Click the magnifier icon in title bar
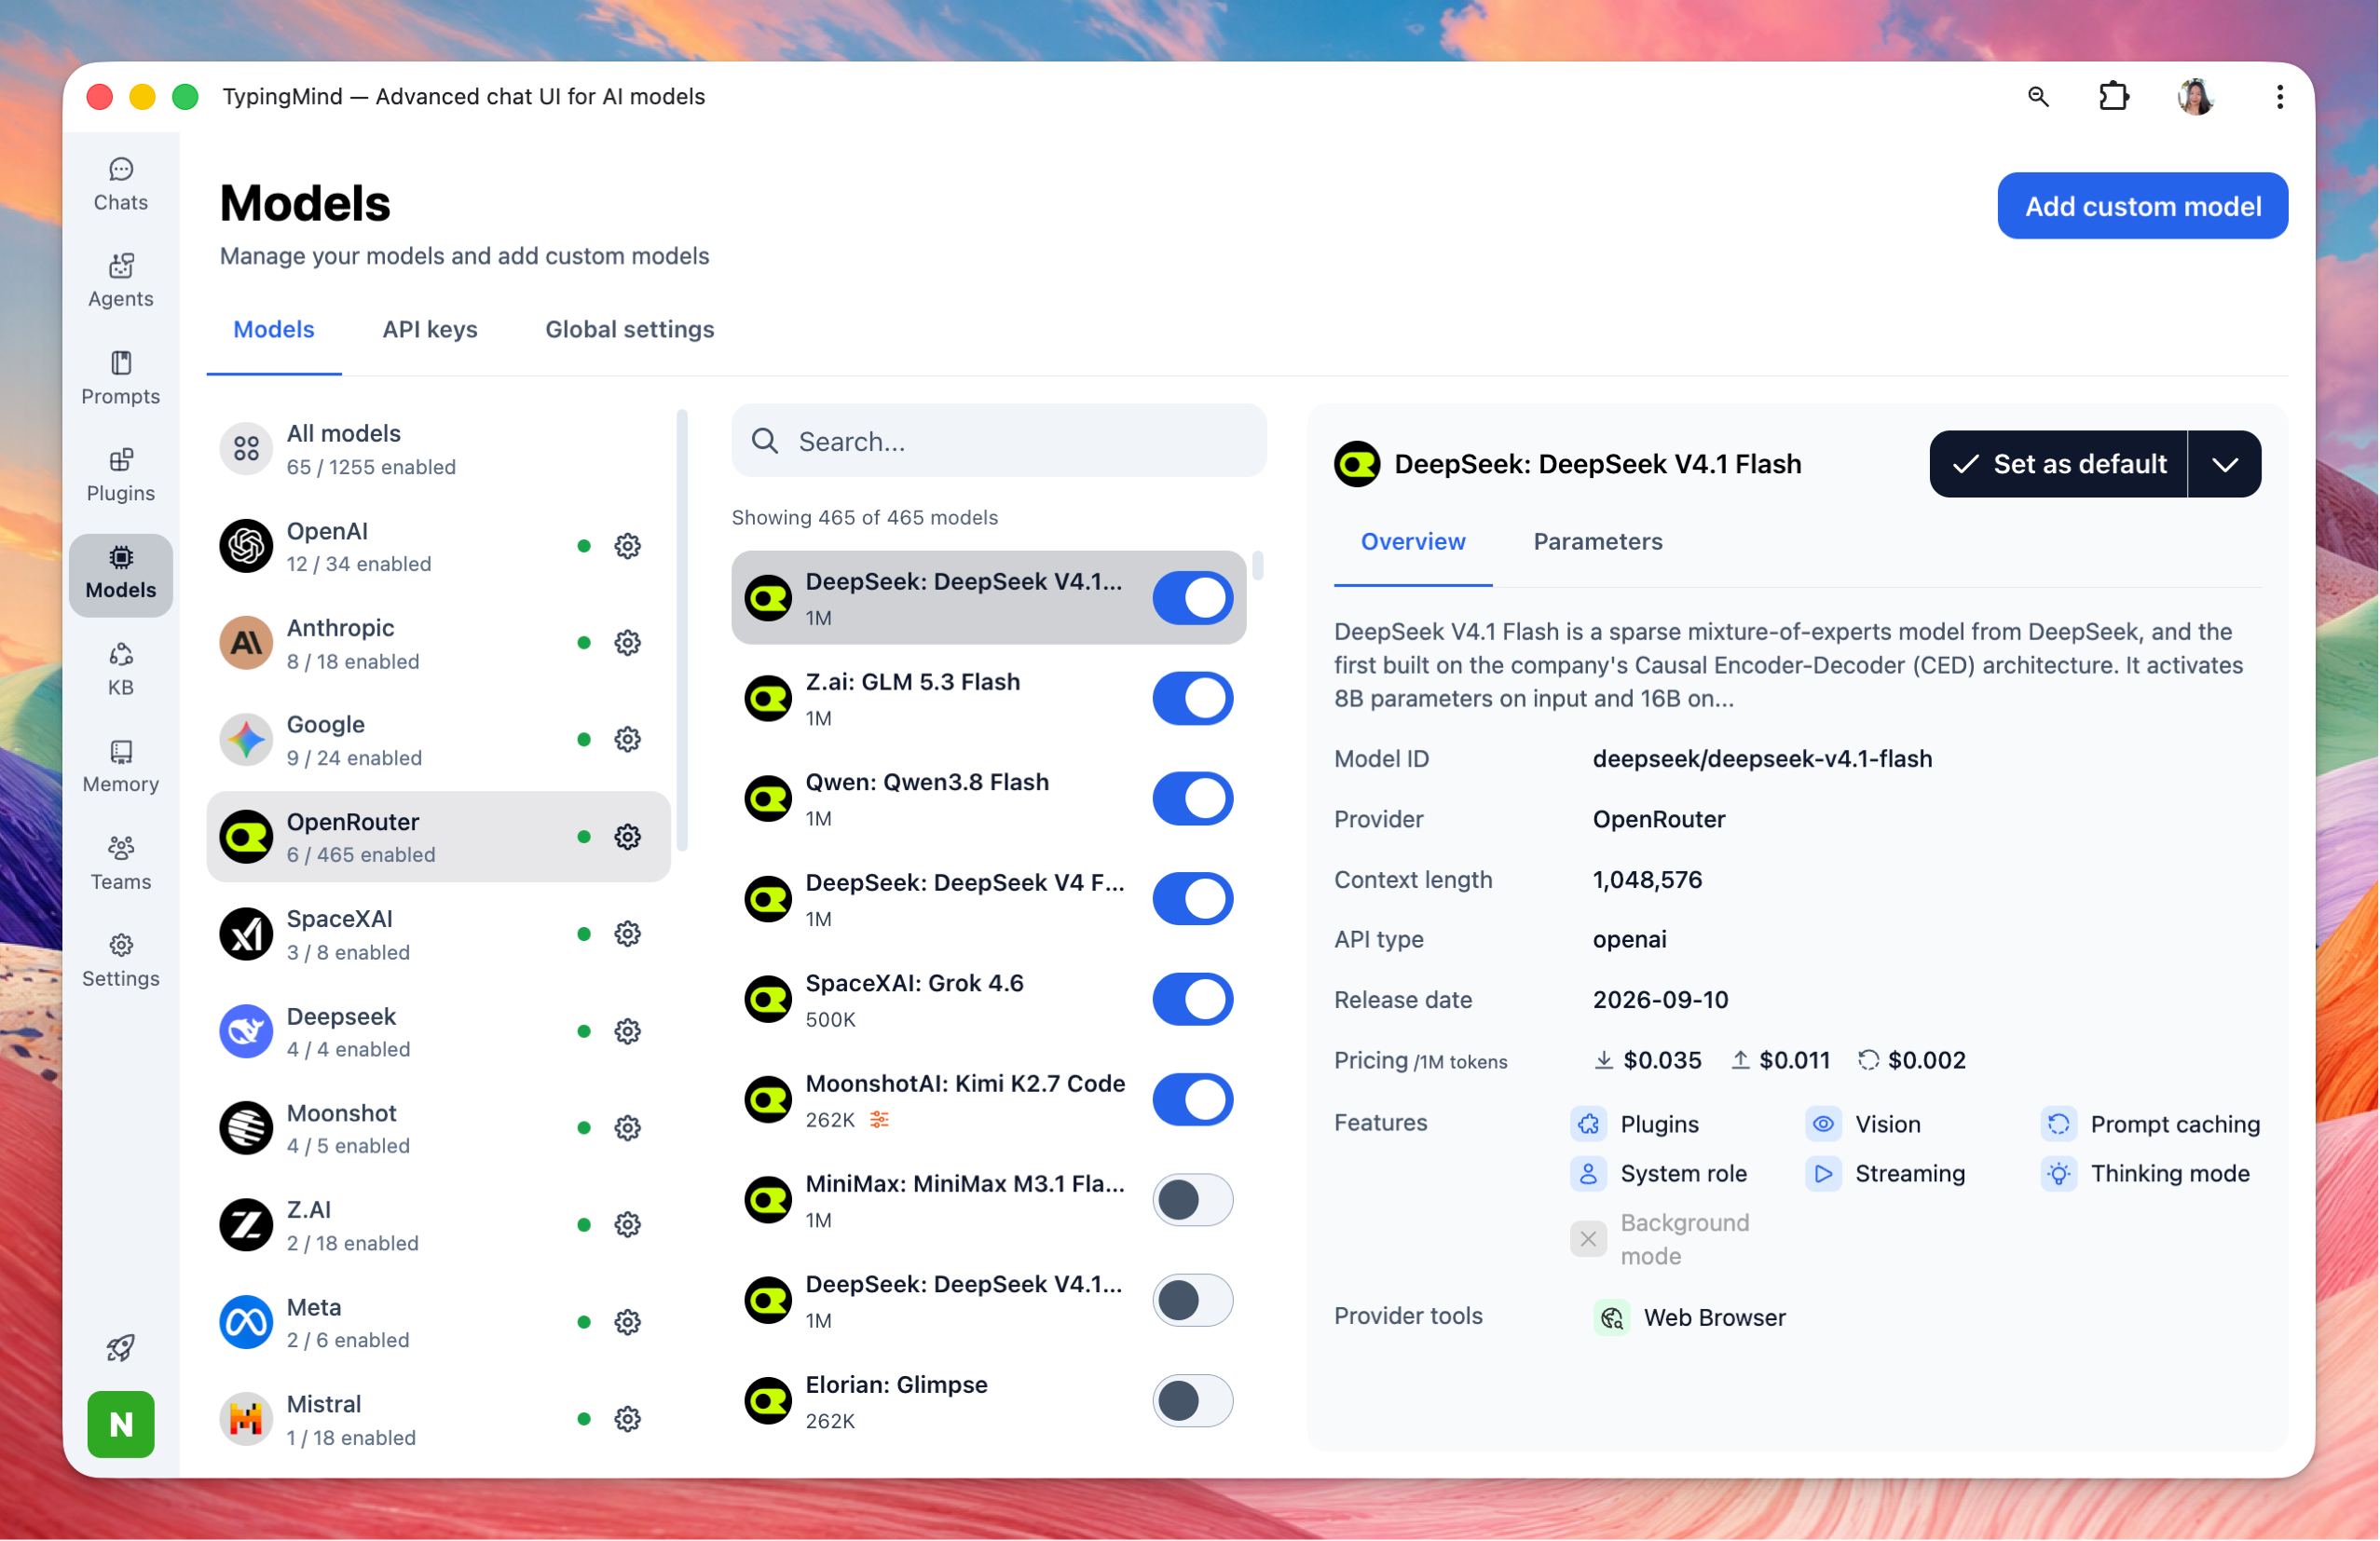 2038,96
